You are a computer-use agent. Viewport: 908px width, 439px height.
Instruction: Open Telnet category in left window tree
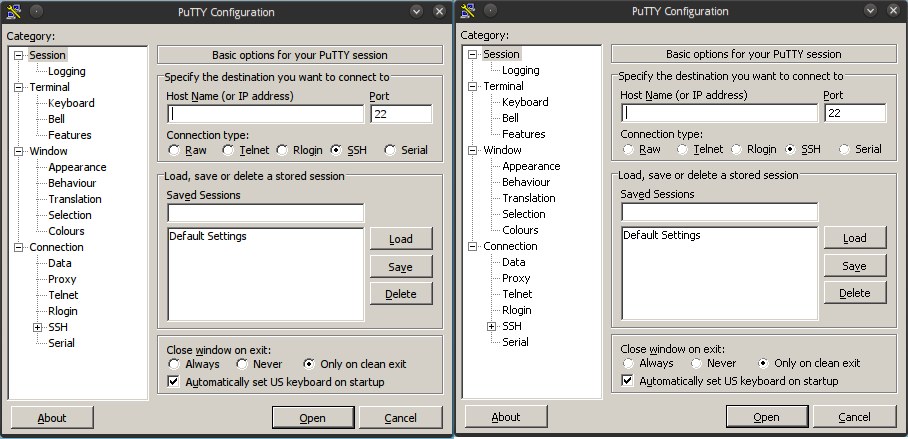point(63,295)
